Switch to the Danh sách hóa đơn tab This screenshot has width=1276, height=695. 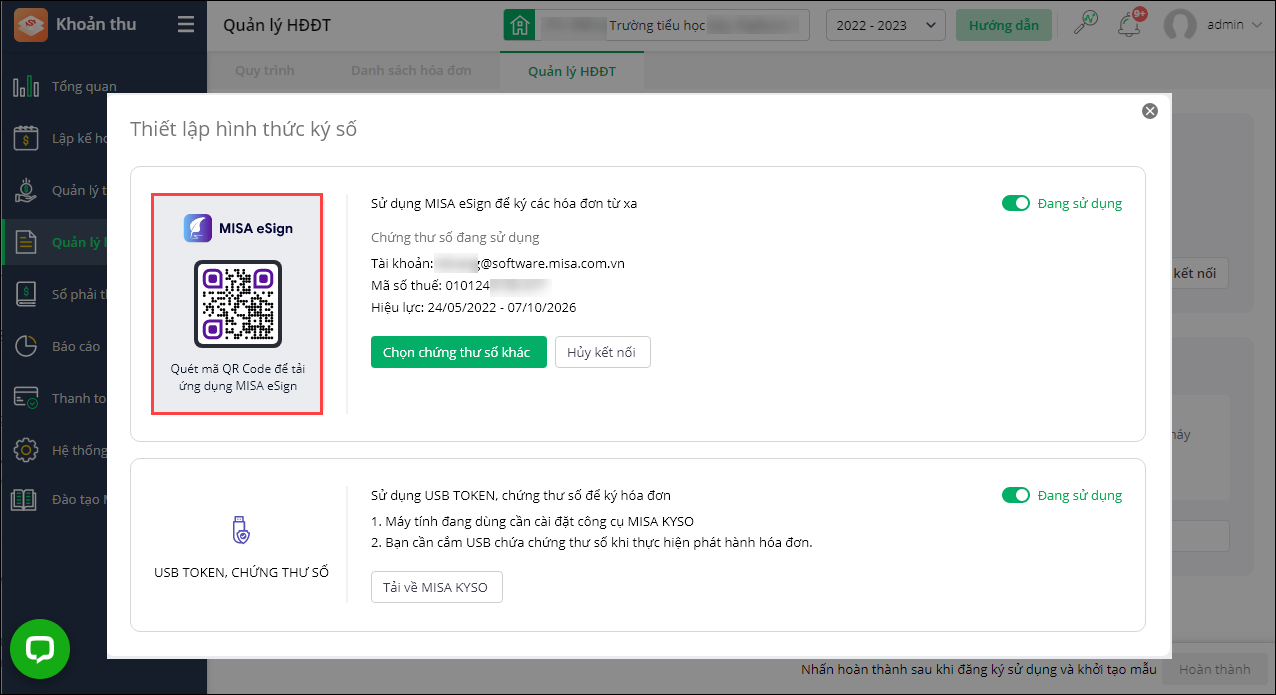(x=411, y=71)
